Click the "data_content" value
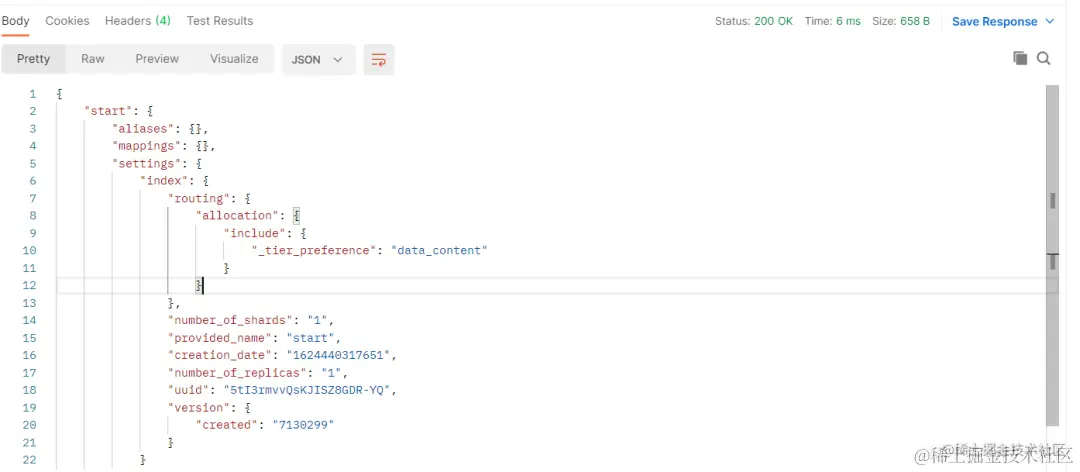Screen dimensions: 1080x472 point(439,251)
